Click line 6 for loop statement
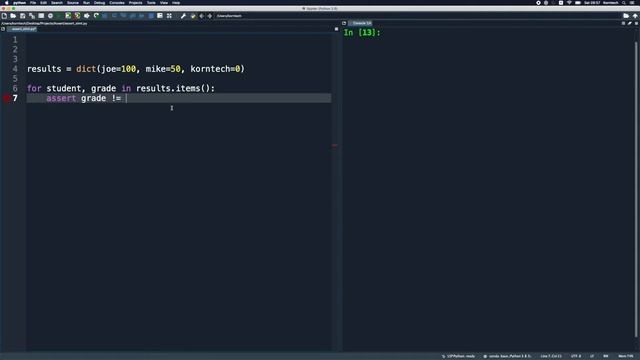This screenshot has width=640, height=360. (121, 89)
